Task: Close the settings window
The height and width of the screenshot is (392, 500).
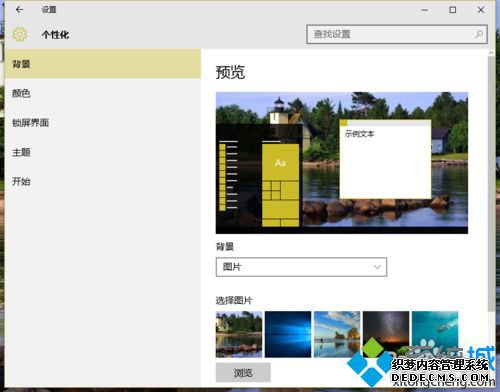Action: point(481,10)
